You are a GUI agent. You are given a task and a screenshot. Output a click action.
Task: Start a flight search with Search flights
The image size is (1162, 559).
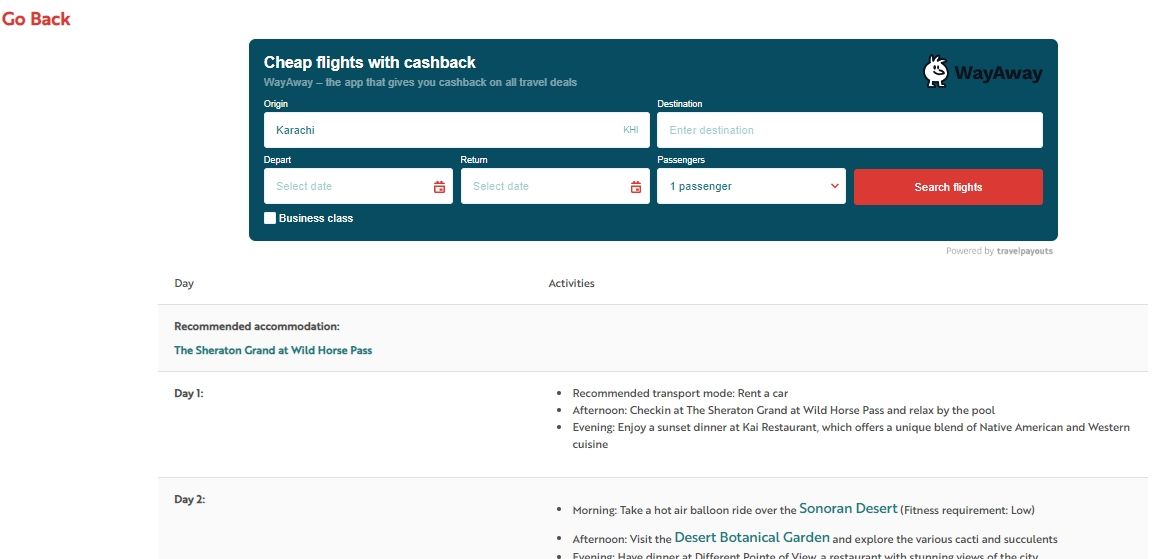coord(948,187)
